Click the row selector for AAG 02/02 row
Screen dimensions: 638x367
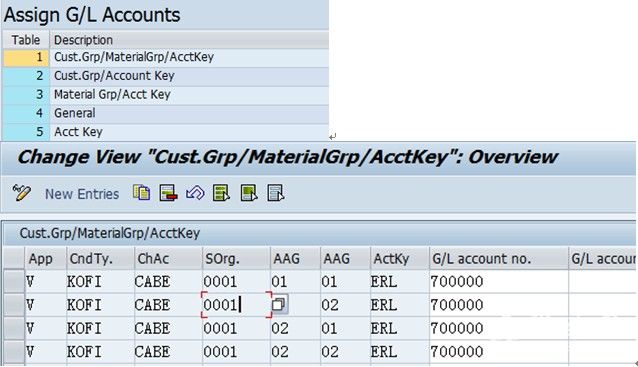14,352
